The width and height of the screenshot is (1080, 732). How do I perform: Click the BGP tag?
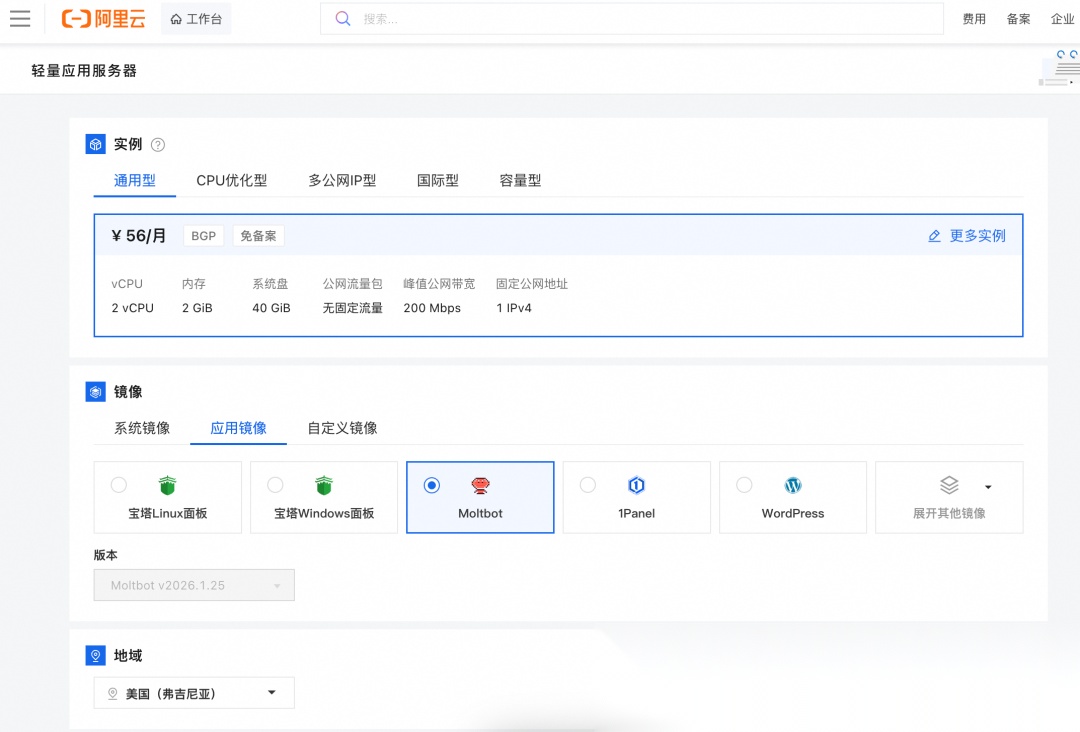pyautogui.click(x=203, y=236)
